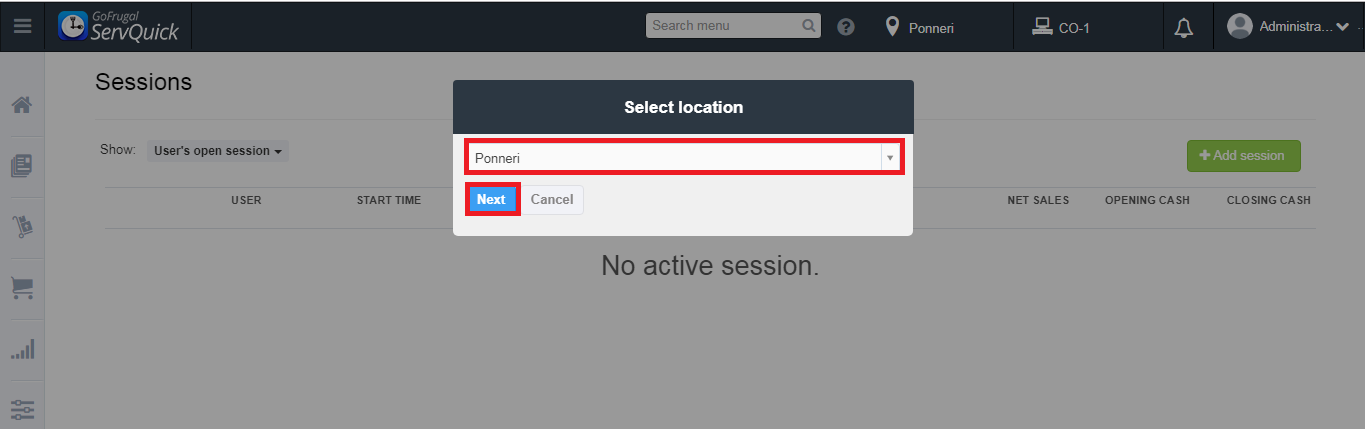The width and height of the screenshot is (1365, 429).
Task: Click the search magnifier icon
Action: click(x=809, y=26)
